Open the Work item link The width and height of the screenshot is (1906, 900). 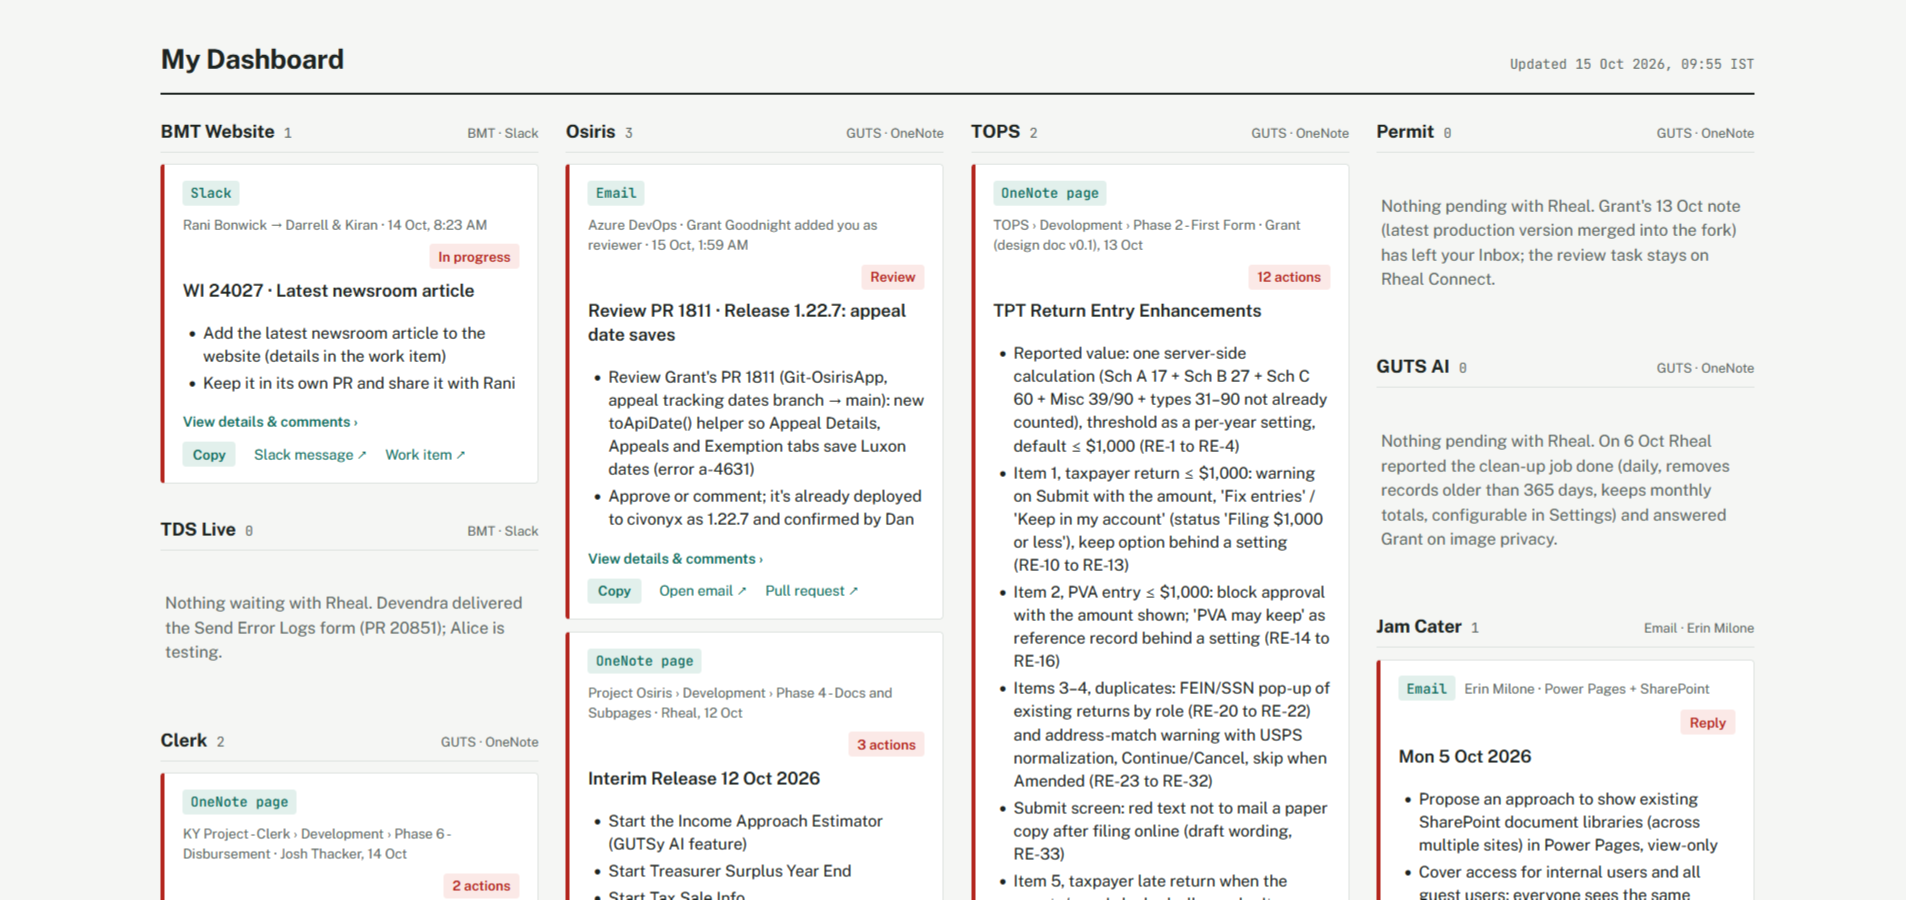point(425,455)
